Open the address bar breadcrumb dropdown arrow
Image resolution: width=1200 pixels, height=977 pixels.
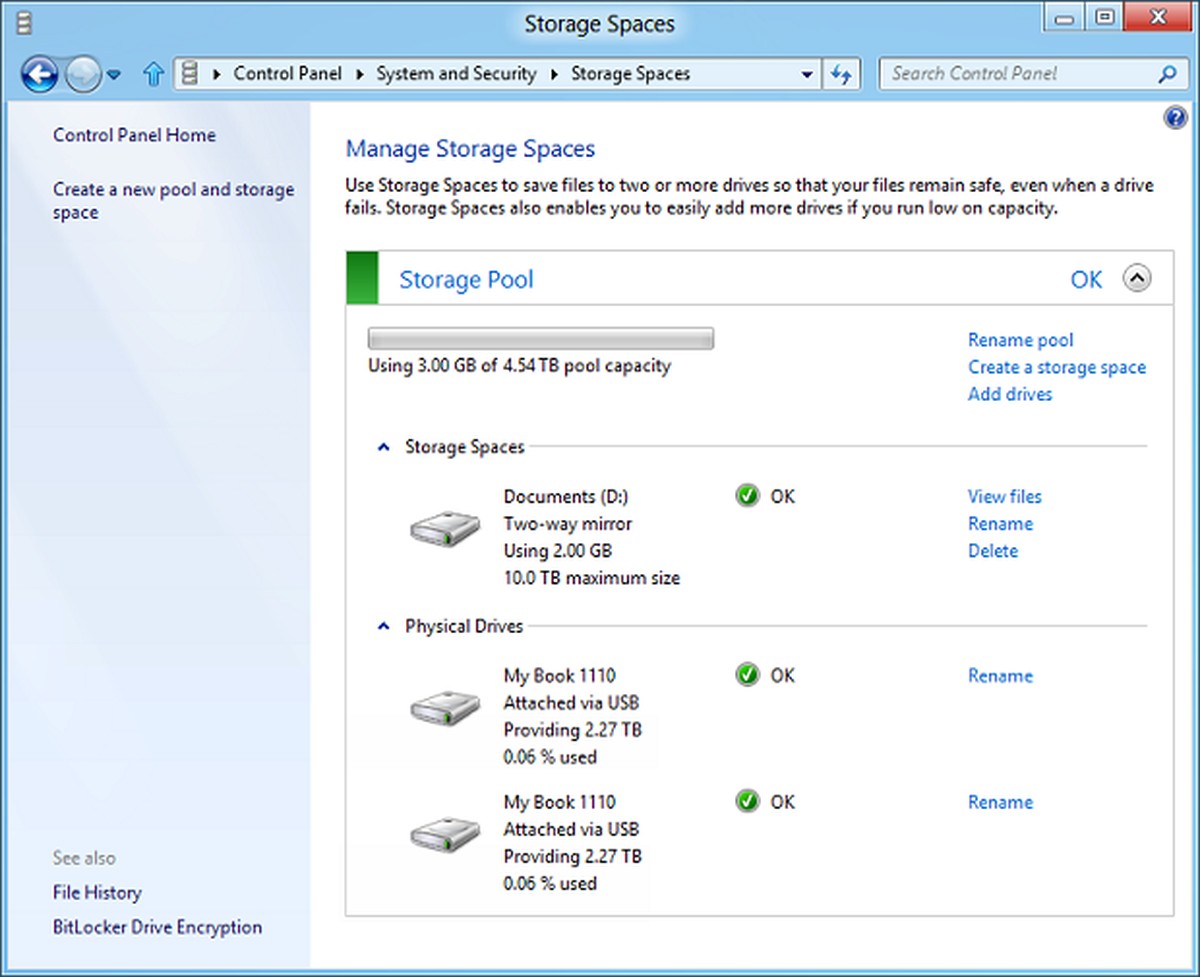pos(807,74)
